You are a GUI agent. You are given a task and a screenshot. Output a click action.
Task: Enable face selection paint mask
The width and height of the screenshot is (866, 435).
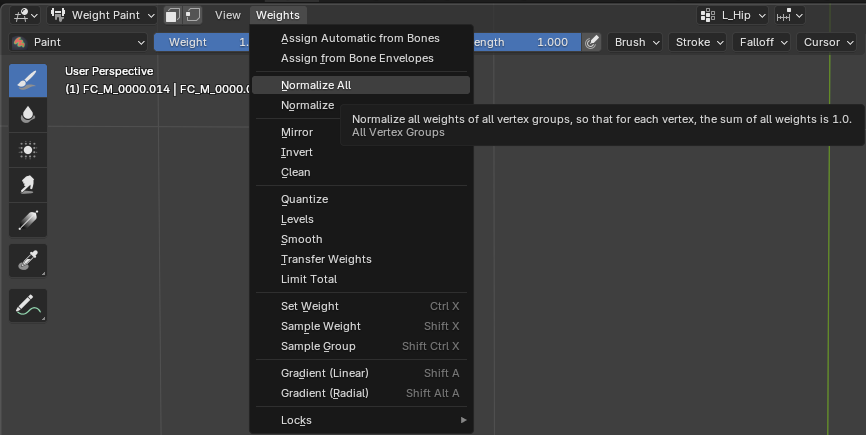click(x=173, y=15)
